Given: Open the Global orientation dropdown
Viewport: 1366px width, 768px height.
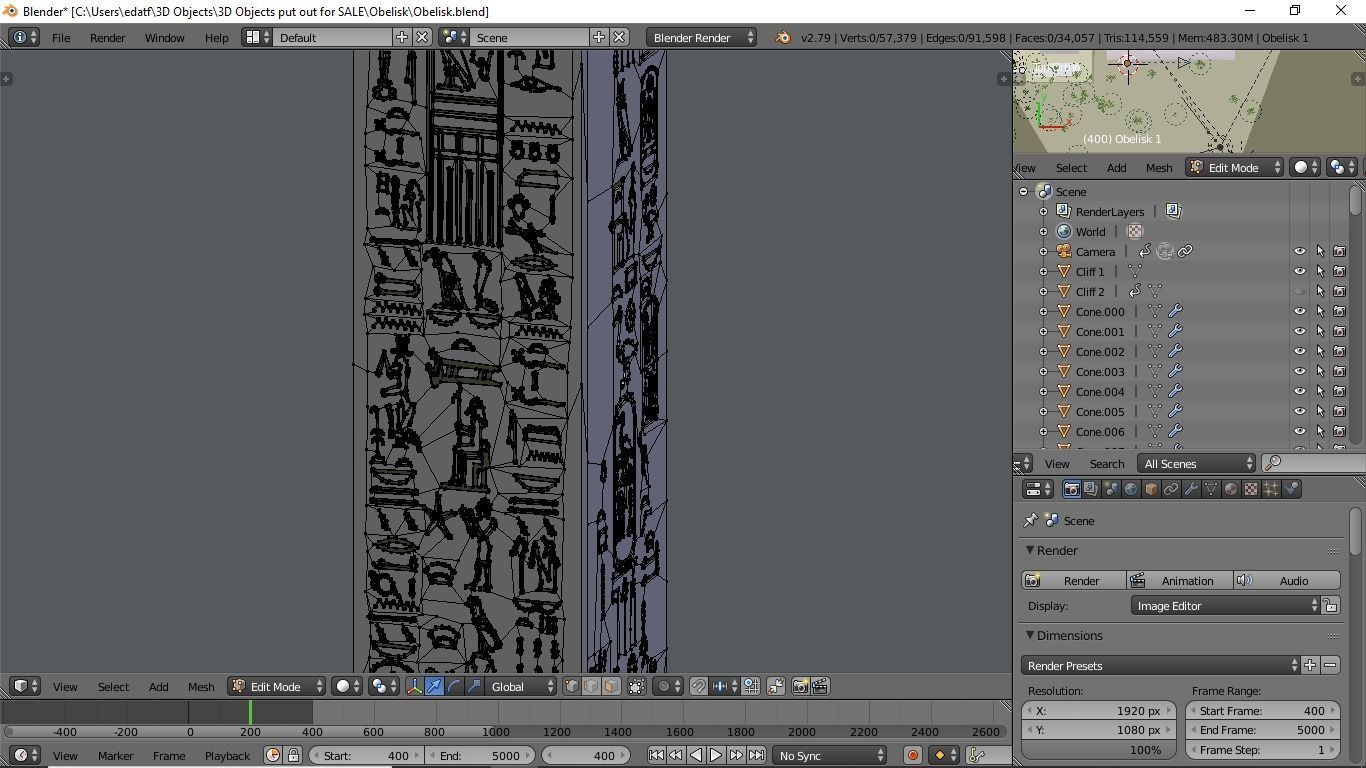Looking at the screenshot, I should [521, 686].
